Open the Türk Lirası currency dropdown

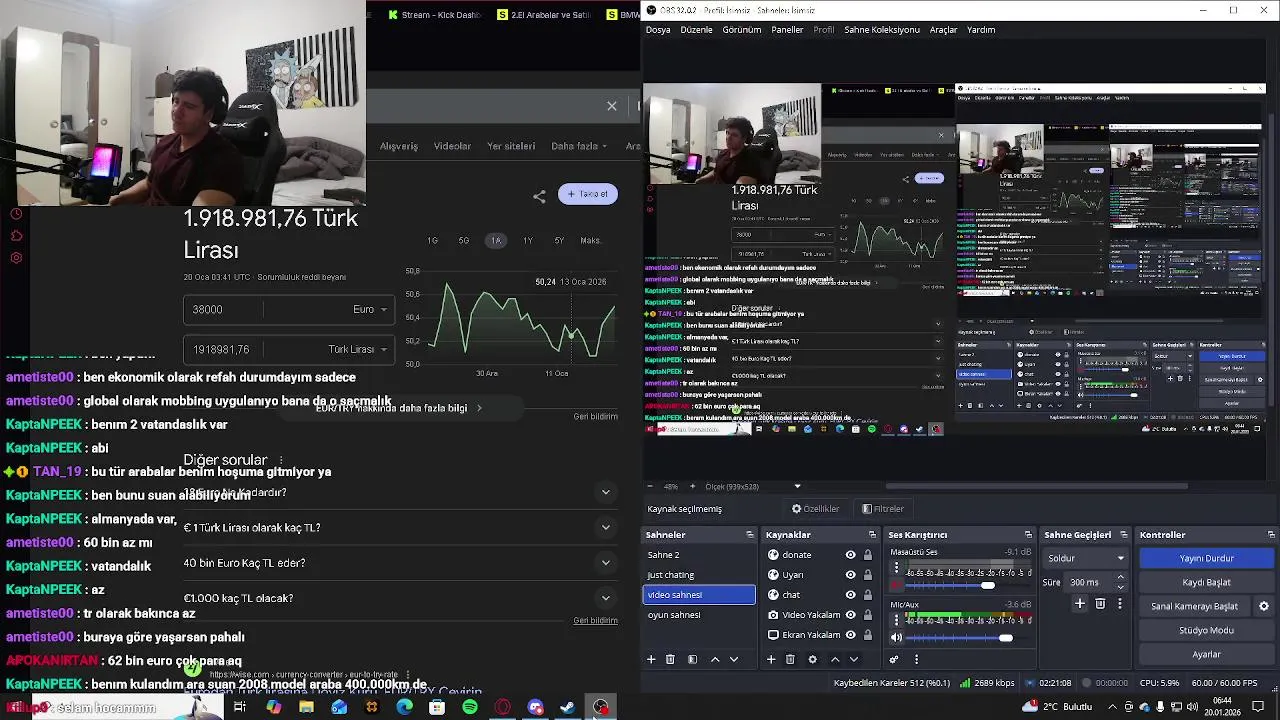357,349
